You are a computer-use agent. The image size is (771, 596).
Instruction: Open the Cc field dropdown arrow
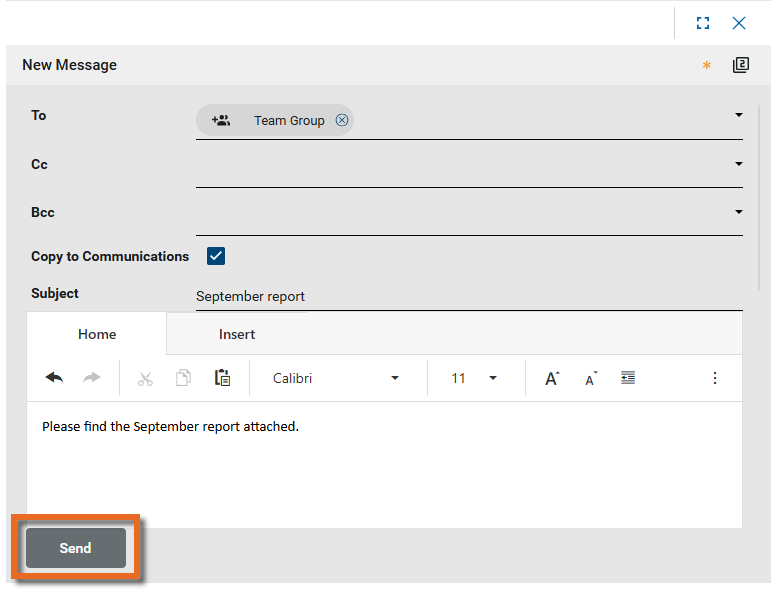(739, 164)
